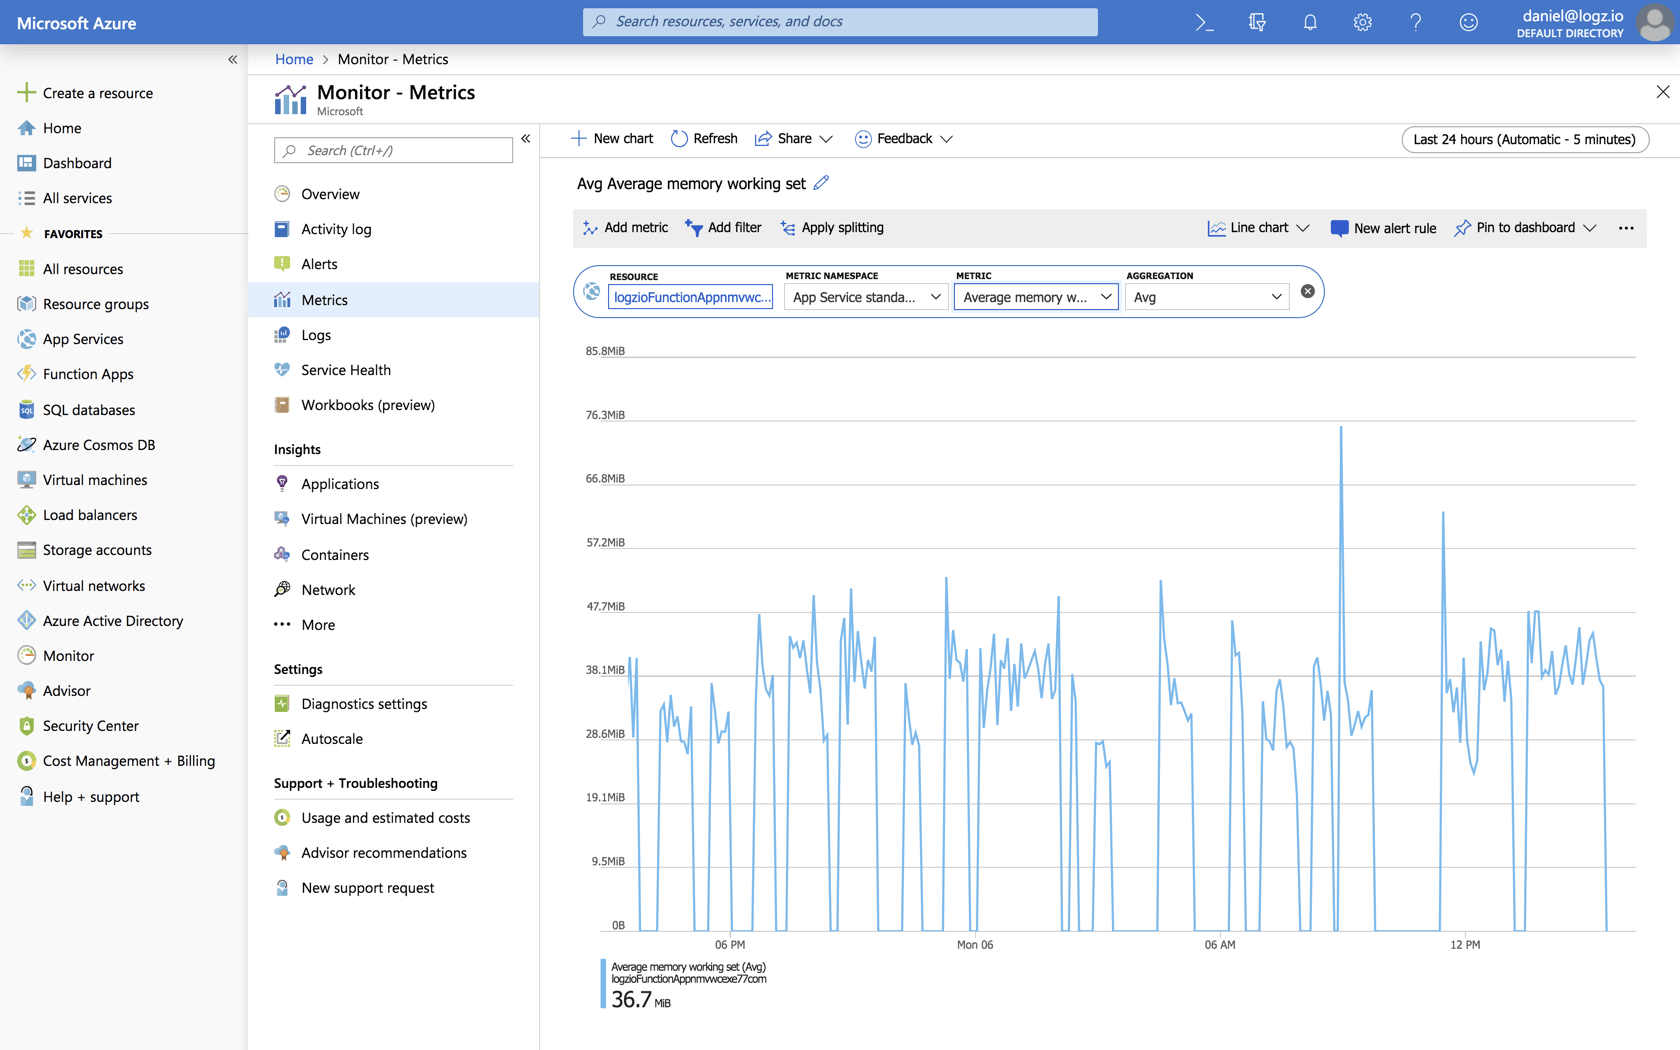Click Apply splitting
1680x1050 pixels.
(832, 228)
